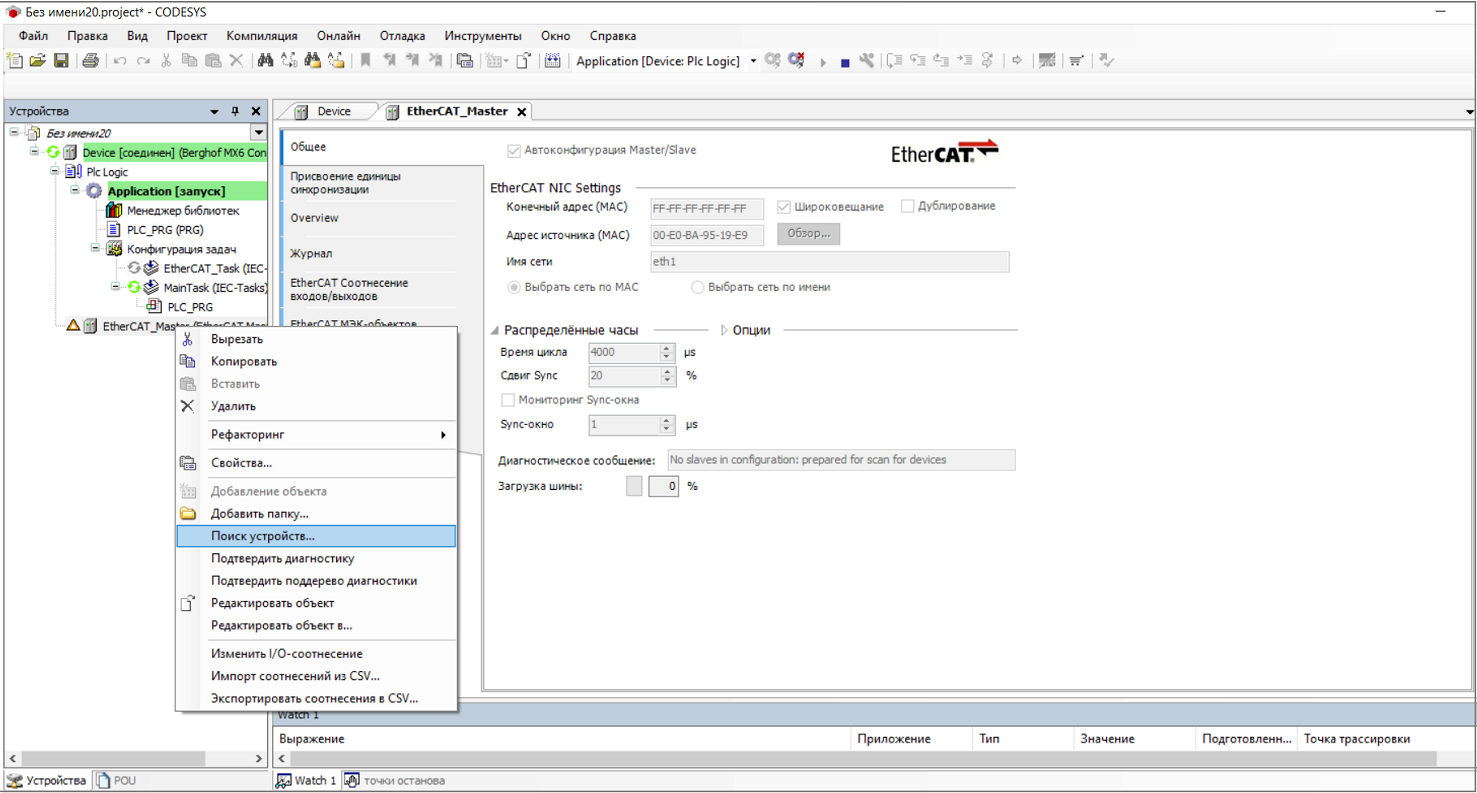Click the Library Manager books icon
The image size is (1477, 793).
(x=114, y=211)
